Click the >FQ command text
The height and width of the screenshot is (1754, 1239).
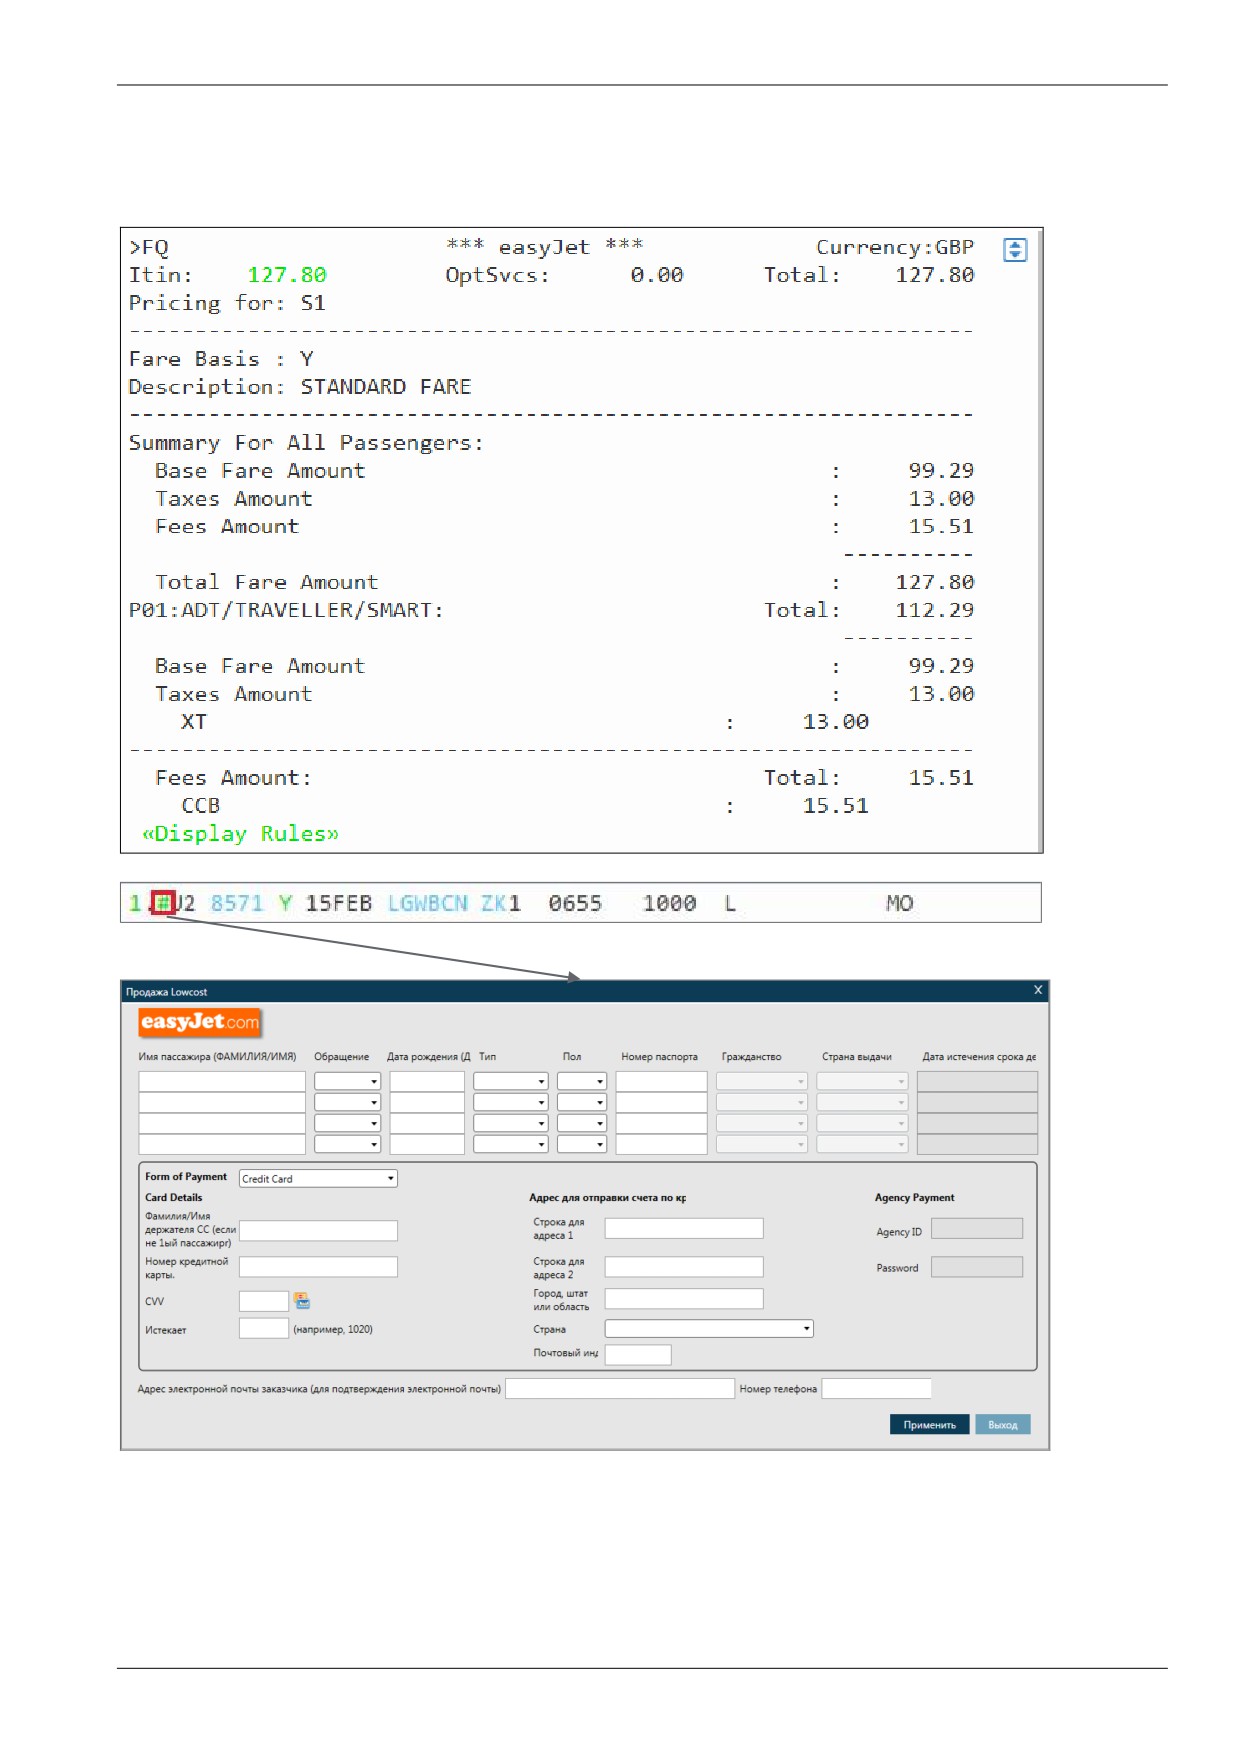tap(149, 247)
